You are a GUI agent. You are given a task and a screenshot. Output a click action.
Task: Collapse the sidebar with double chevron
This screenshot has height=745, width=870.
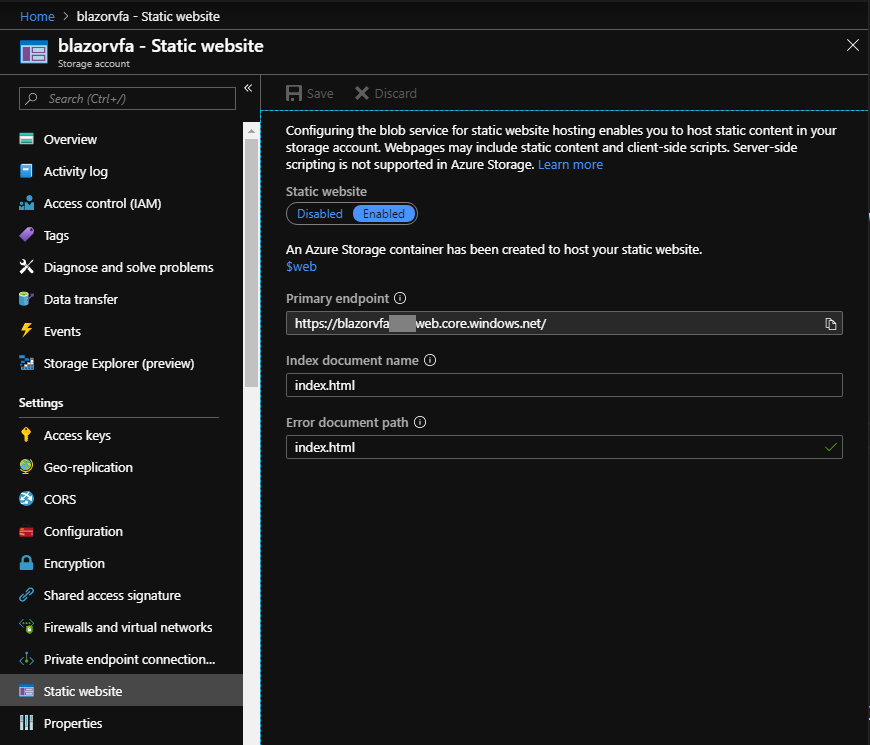click(x=248, y=88)
